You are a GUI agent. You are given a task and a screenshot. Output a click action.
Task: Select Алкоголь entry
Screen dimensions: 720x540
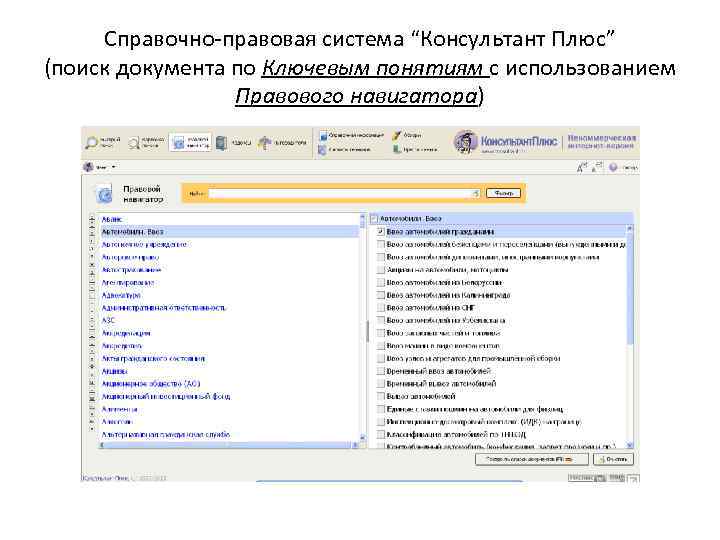117,422
